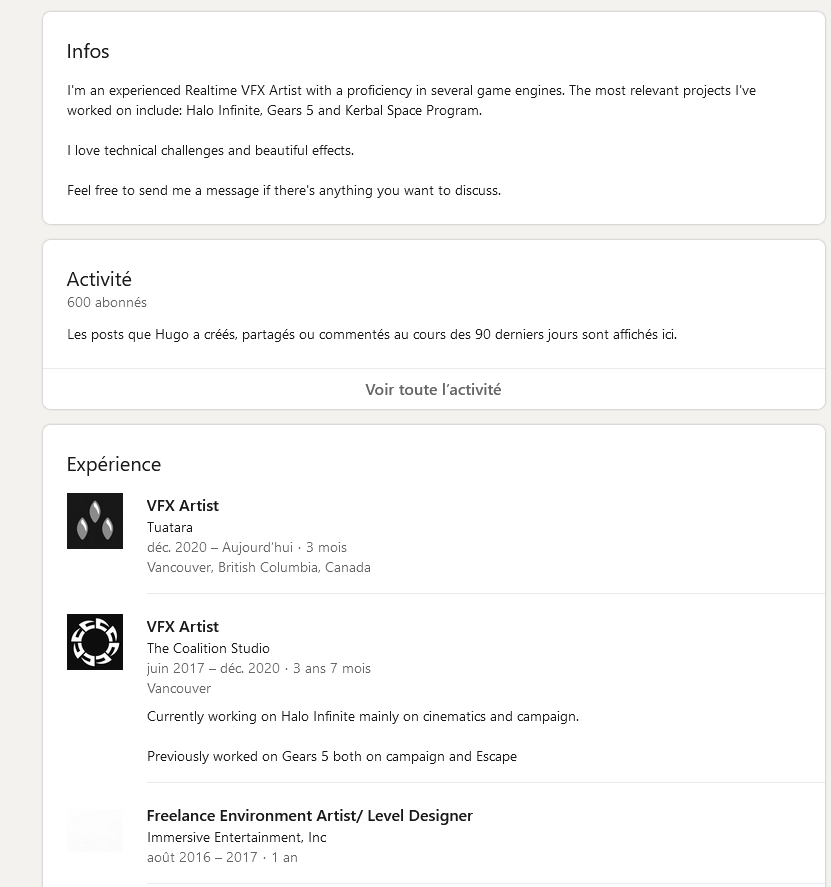Open The Coalition Studio logo
The image size is (831, 887).
tap(94, 641)
